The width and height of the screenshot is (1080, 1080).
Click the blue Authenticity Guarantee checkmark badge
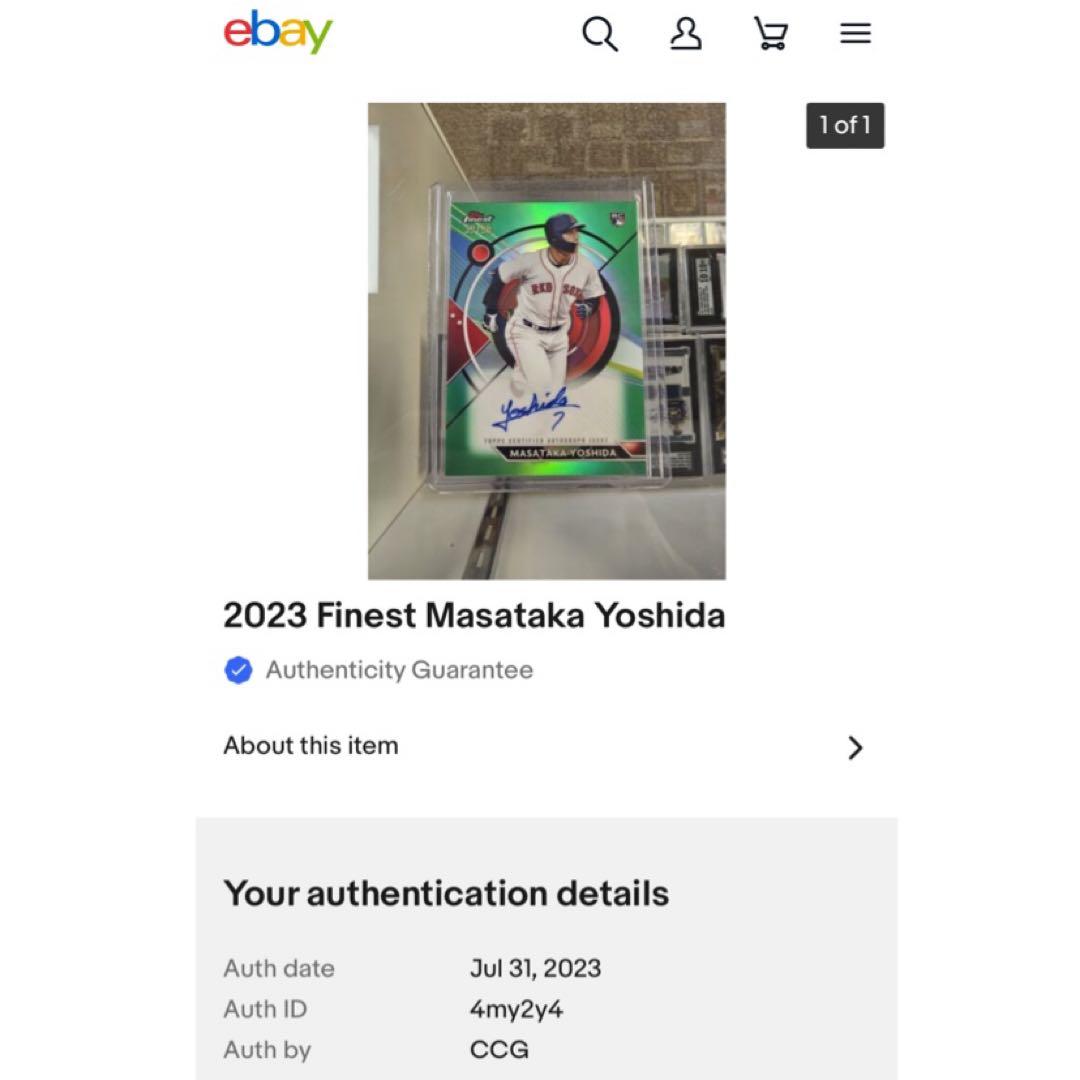[238, 670]
